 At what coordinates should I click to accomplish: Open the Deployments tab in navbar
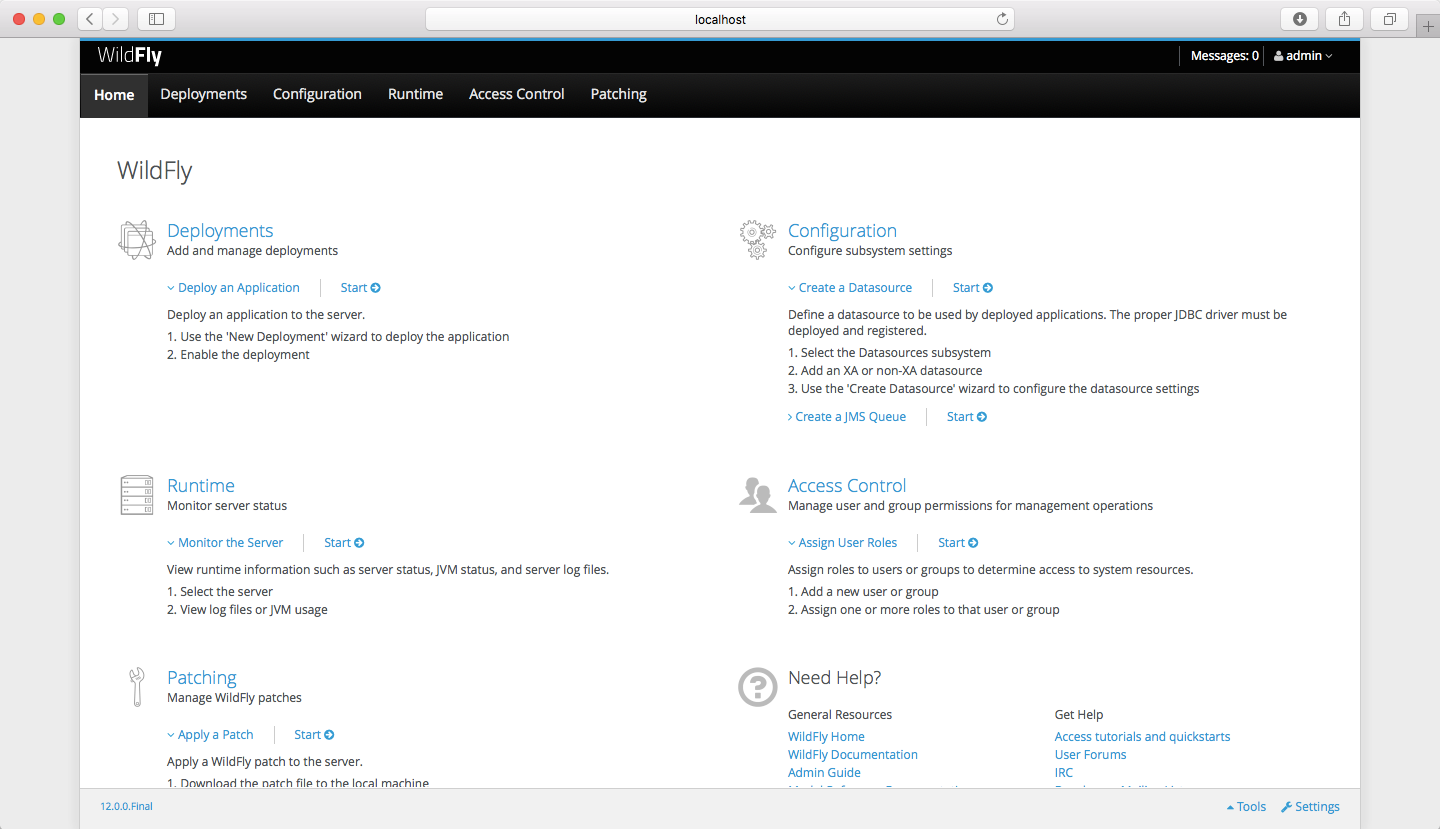coord(204,95)
